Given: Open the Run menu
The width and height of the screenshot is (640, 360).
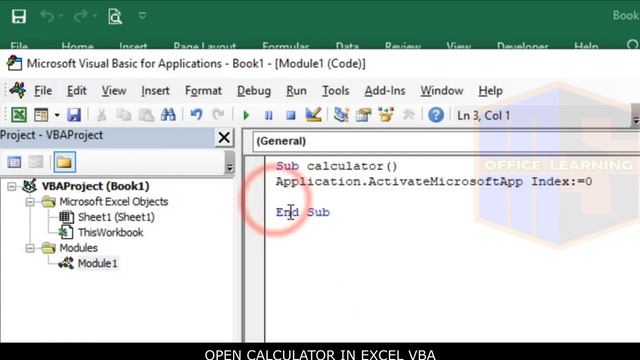Looking at the screenshot, I should point(296,91).
